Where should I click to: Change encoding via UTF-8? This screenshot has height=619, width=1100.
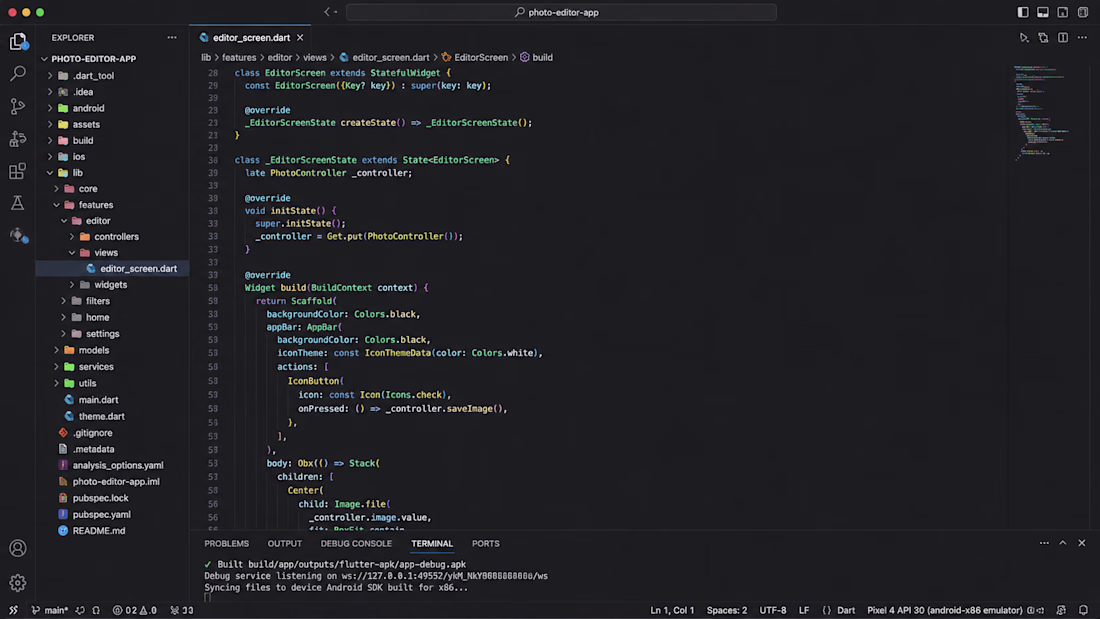[x=773, y=611]
